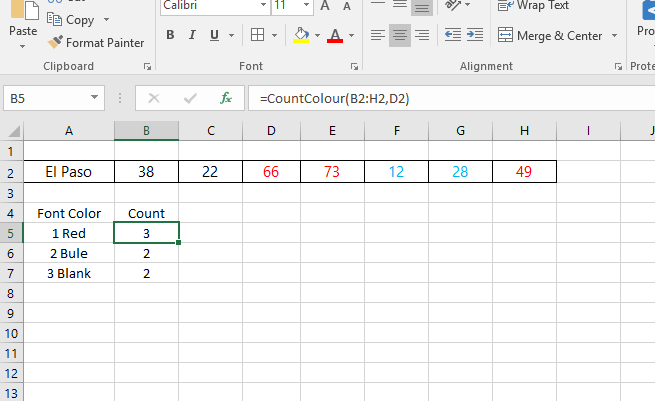The height and width of the screenshot is (401, 655).
Task: Select selected cell showing count 3
Action: 146,233
